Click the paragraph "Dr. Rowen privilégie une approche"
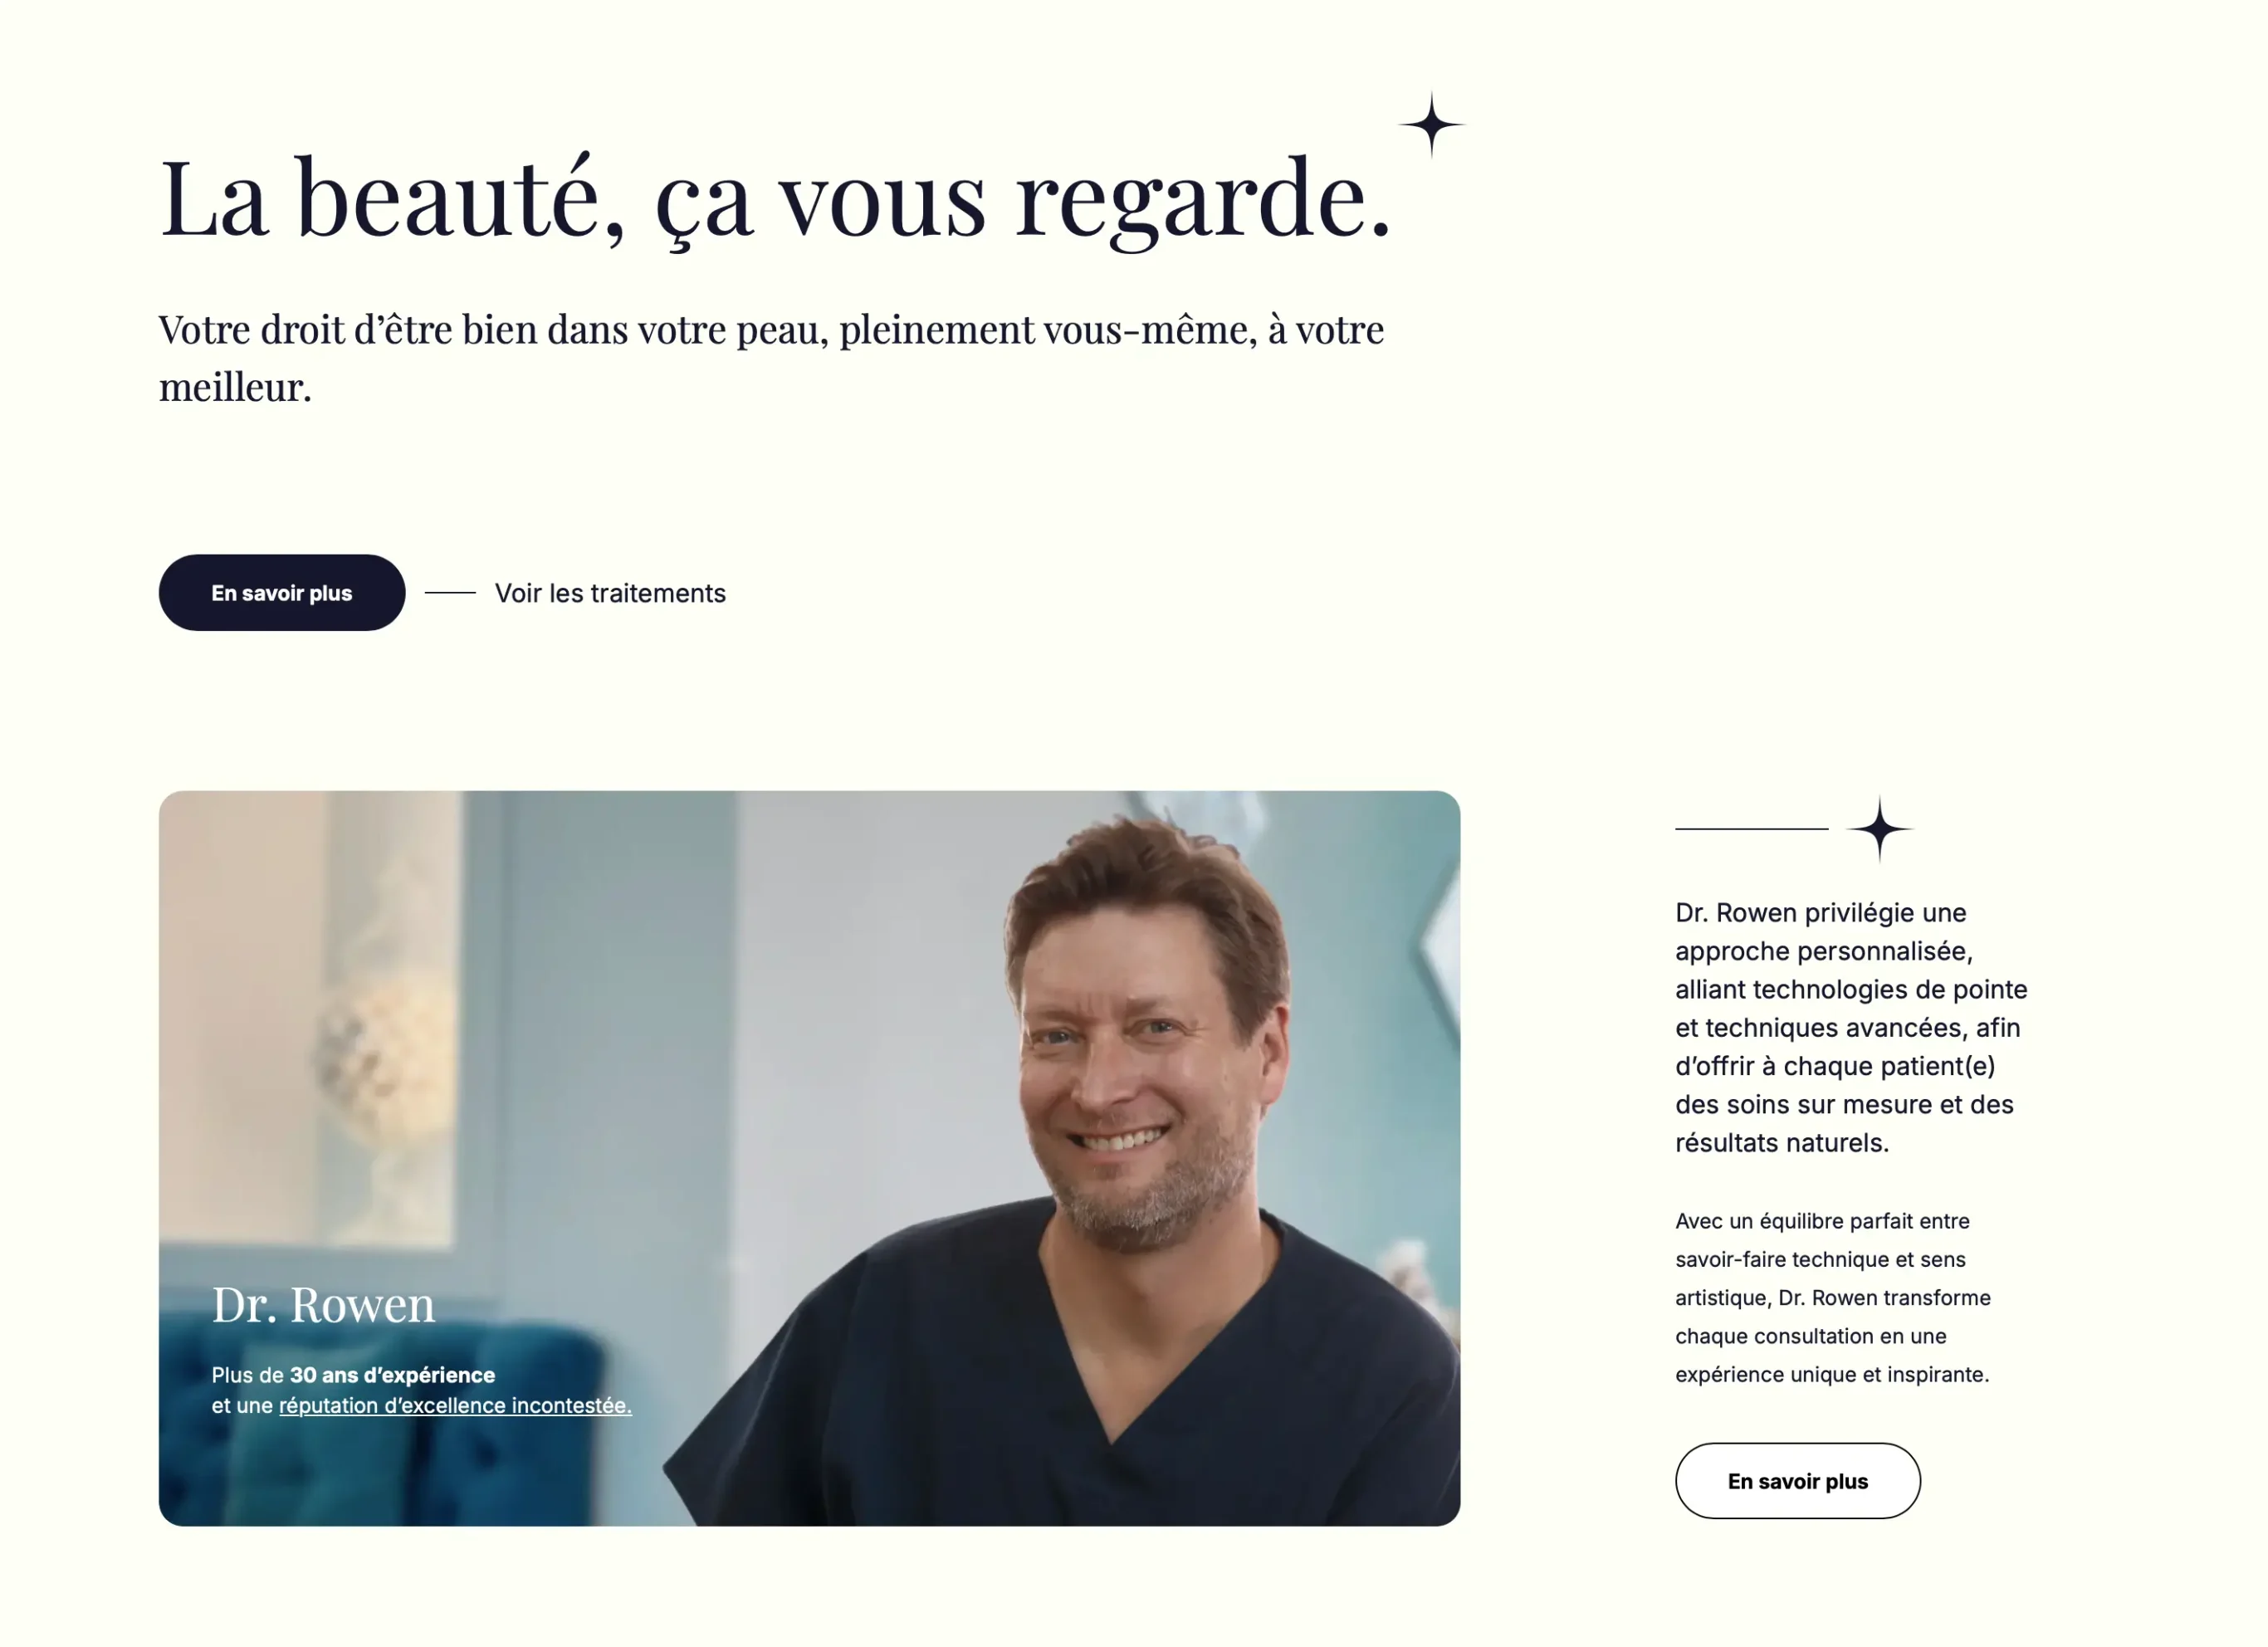Image resolution: width=2268 pixels, height=1647 pixels. (x=1851, y=1027)
